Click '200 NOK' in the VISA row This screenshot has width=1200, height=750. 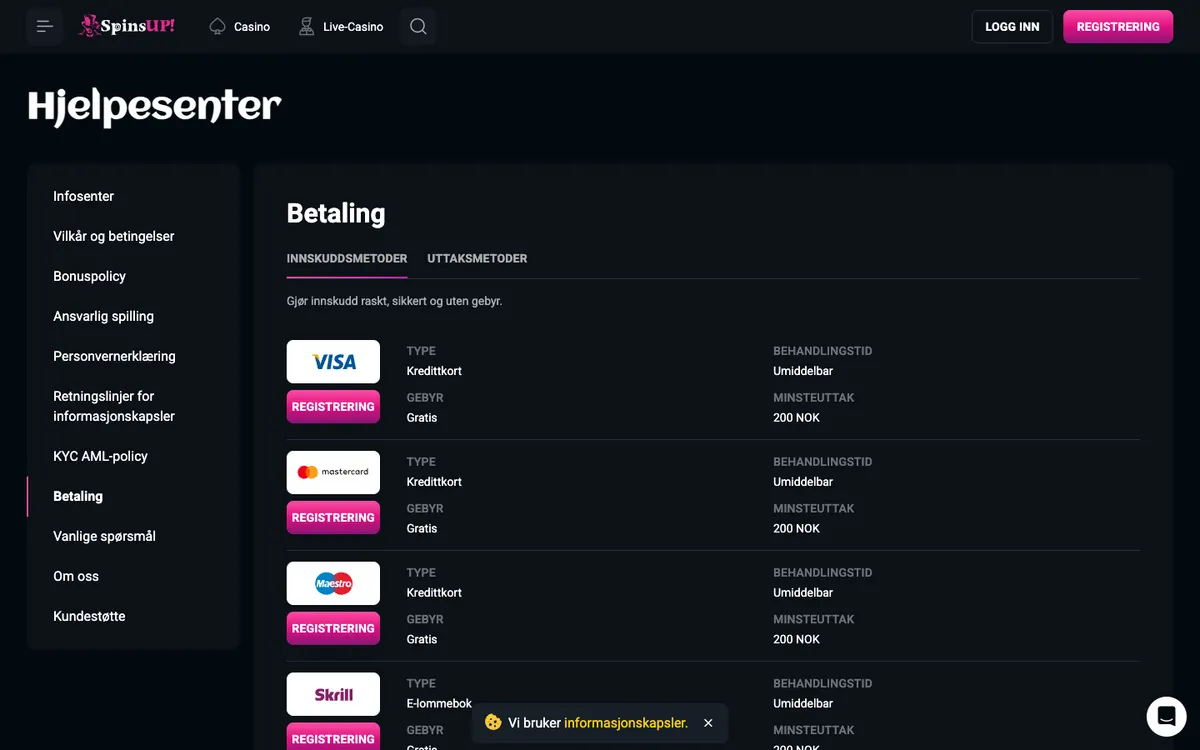coord(796,418)
